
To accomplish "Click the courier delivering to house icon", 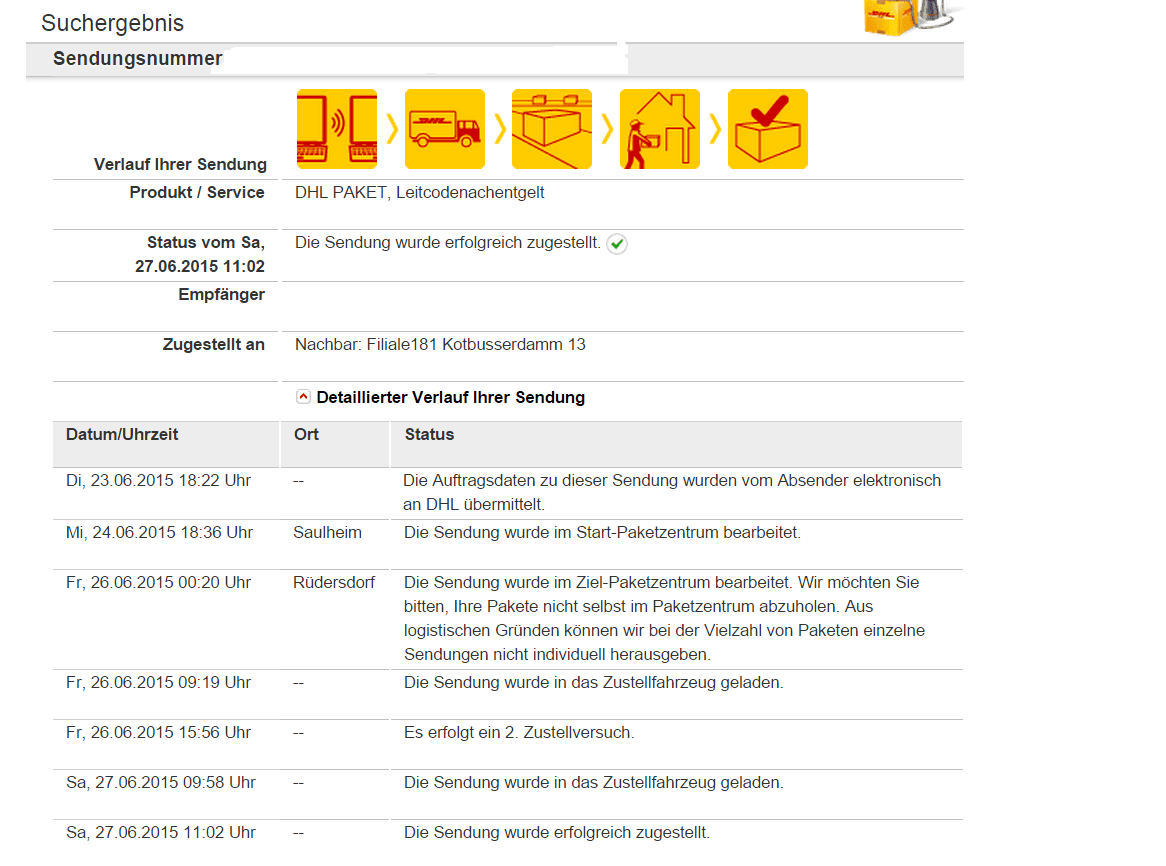I will tap(660, 129).
